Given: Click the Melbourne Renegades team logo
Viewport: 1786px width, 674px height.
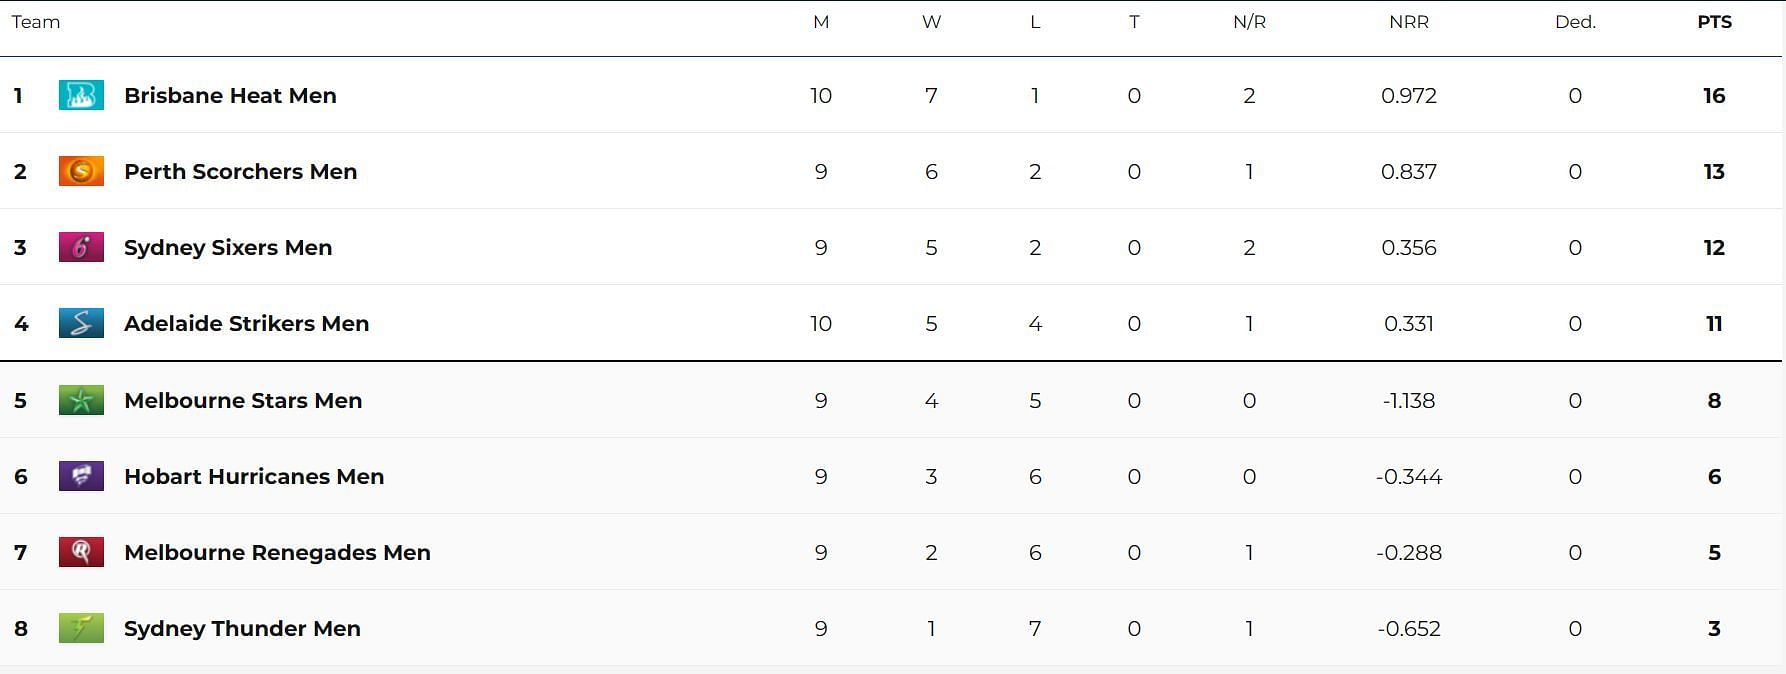Looking at the screenshot, I should [x=81, y=552].
